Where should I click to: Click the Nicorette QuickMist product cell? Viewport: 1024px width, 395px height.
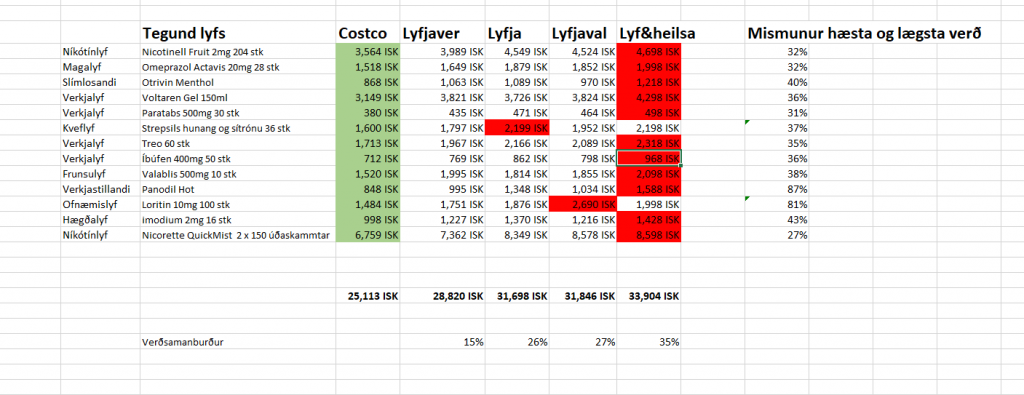pos(238,235)
